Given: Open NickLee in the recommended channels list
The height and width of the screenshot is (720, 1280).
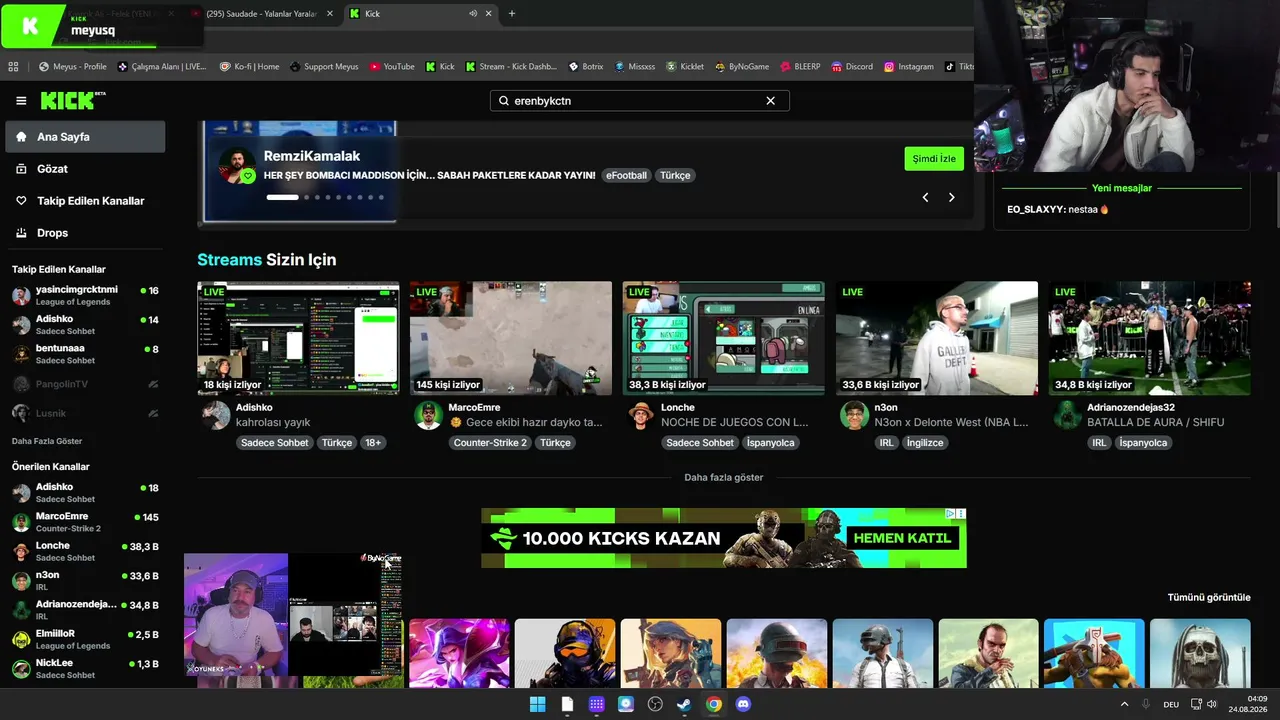Looking at the screenshot, I should [85, 669].
